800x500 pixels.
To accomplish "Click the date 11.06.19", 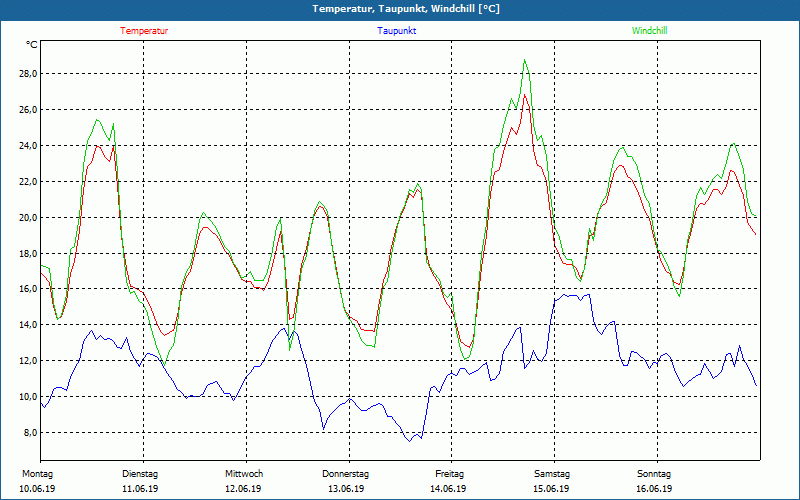I will [x=140, y=489].
